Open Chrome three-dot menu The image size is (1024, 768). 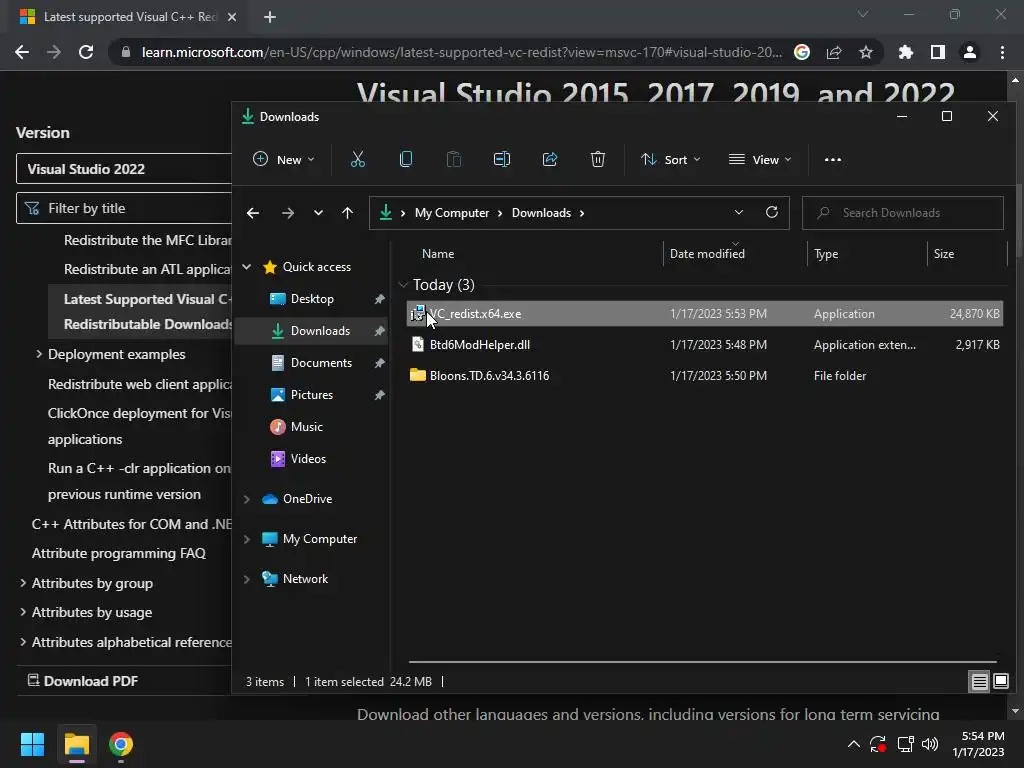point(1002,52)
